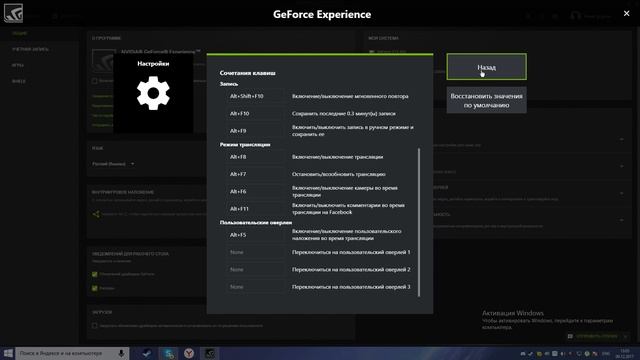Viewport: 640px width, 360px height.
Task: Toggle GeForce driver update notification checkbox
Action: [x=95, y=274]
